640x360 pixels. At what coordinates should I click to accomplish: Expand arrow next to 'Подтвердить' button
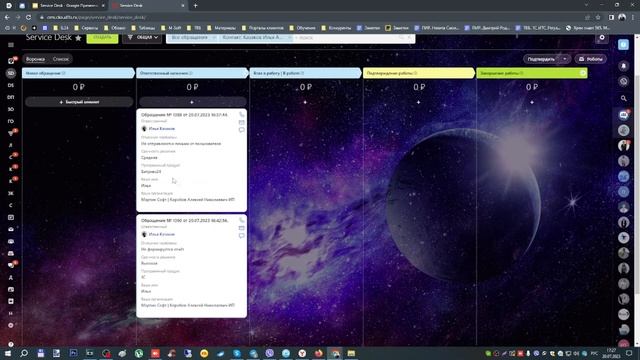pyautogui.click(x=565, y=59)
